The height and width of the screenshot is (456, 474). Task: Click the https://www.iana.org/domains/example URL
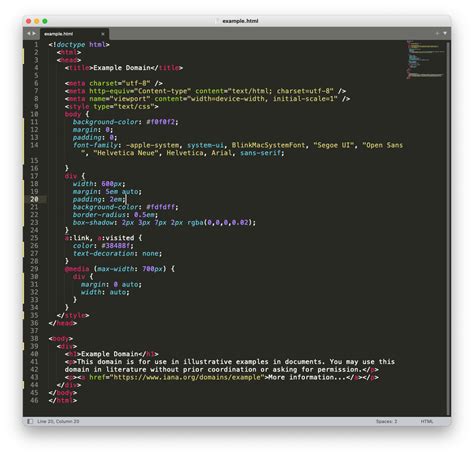pyautogui.click(x=187, y=377)
